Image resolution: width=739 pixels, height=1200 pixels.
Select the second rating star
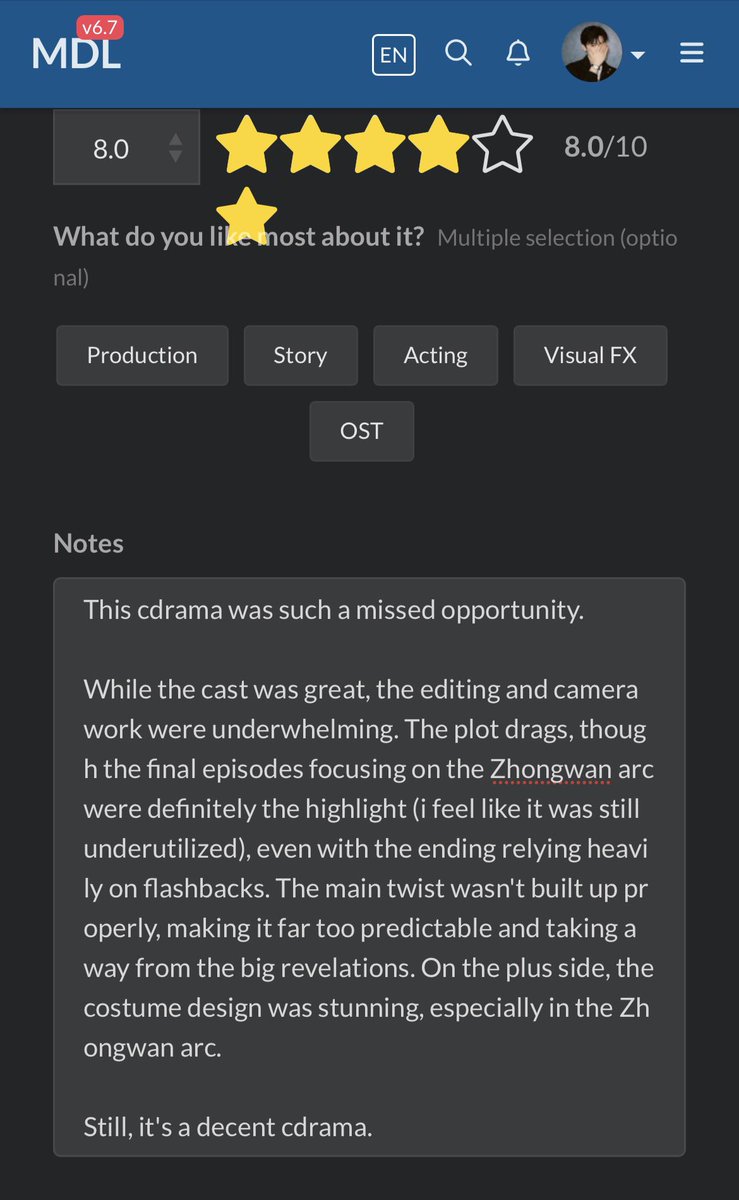coord(310,147)
